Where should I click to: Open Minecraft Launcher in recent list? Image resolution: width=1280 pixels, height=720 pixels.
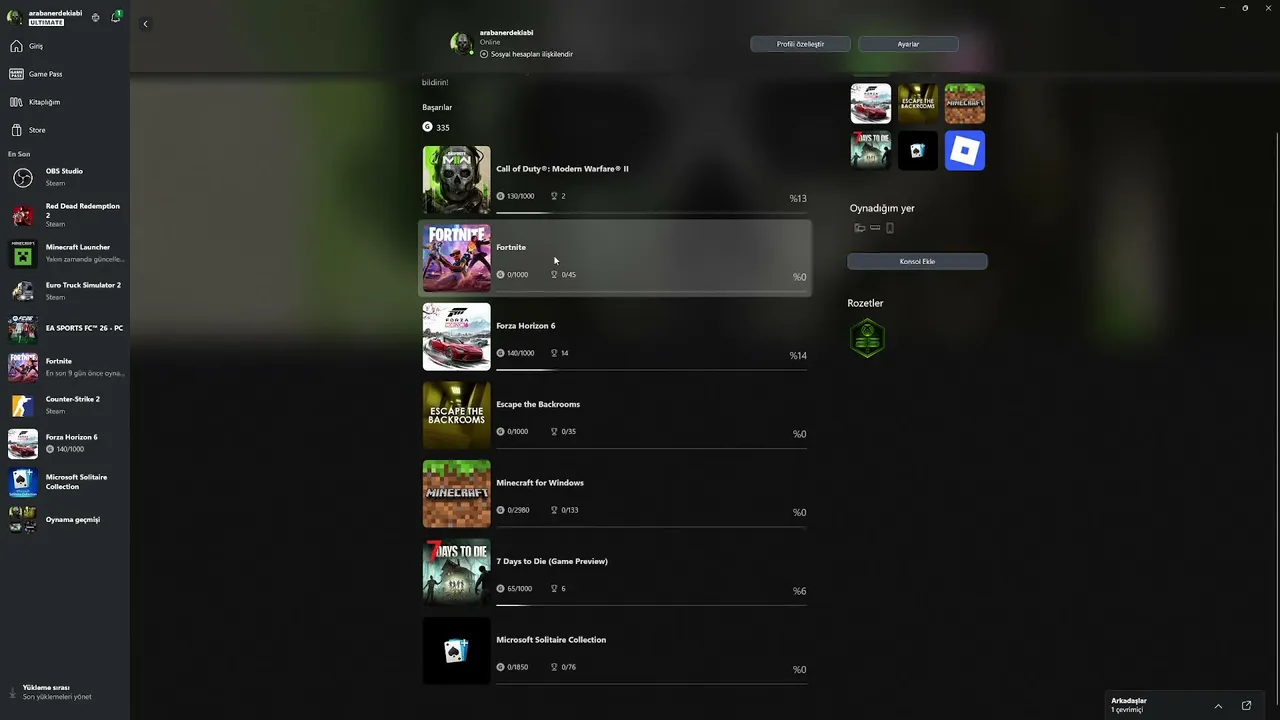tap(65, 253)
